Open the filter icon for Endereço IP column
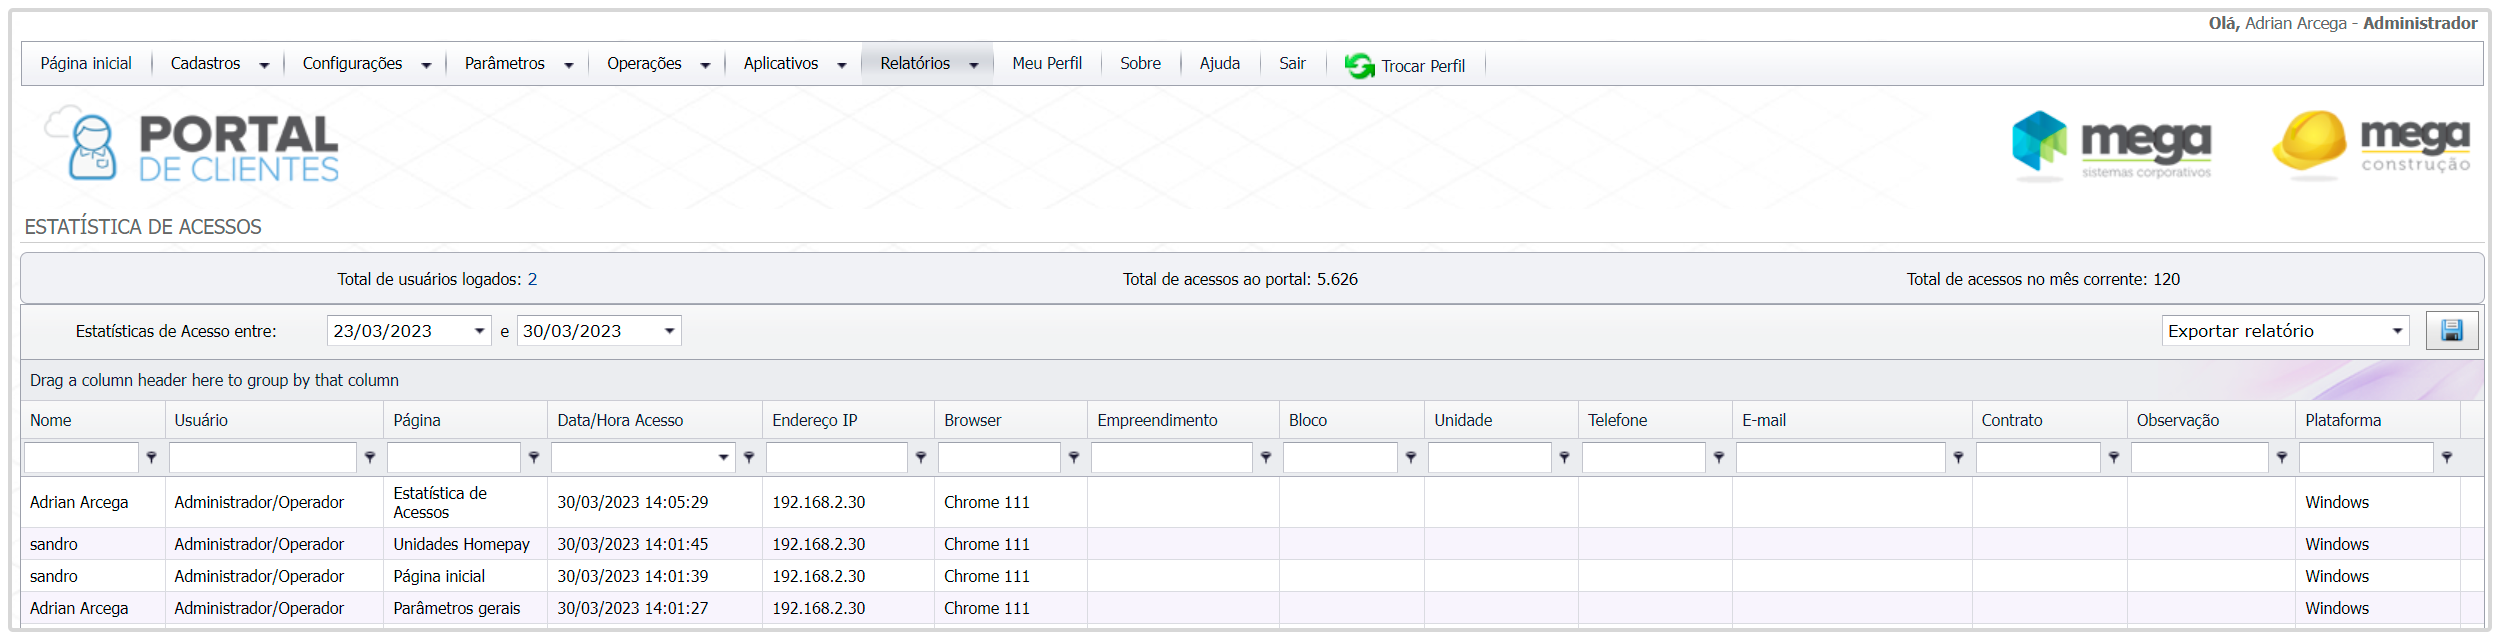The width and height of the screenshot is (2504, 640). [x=921, y=457]
